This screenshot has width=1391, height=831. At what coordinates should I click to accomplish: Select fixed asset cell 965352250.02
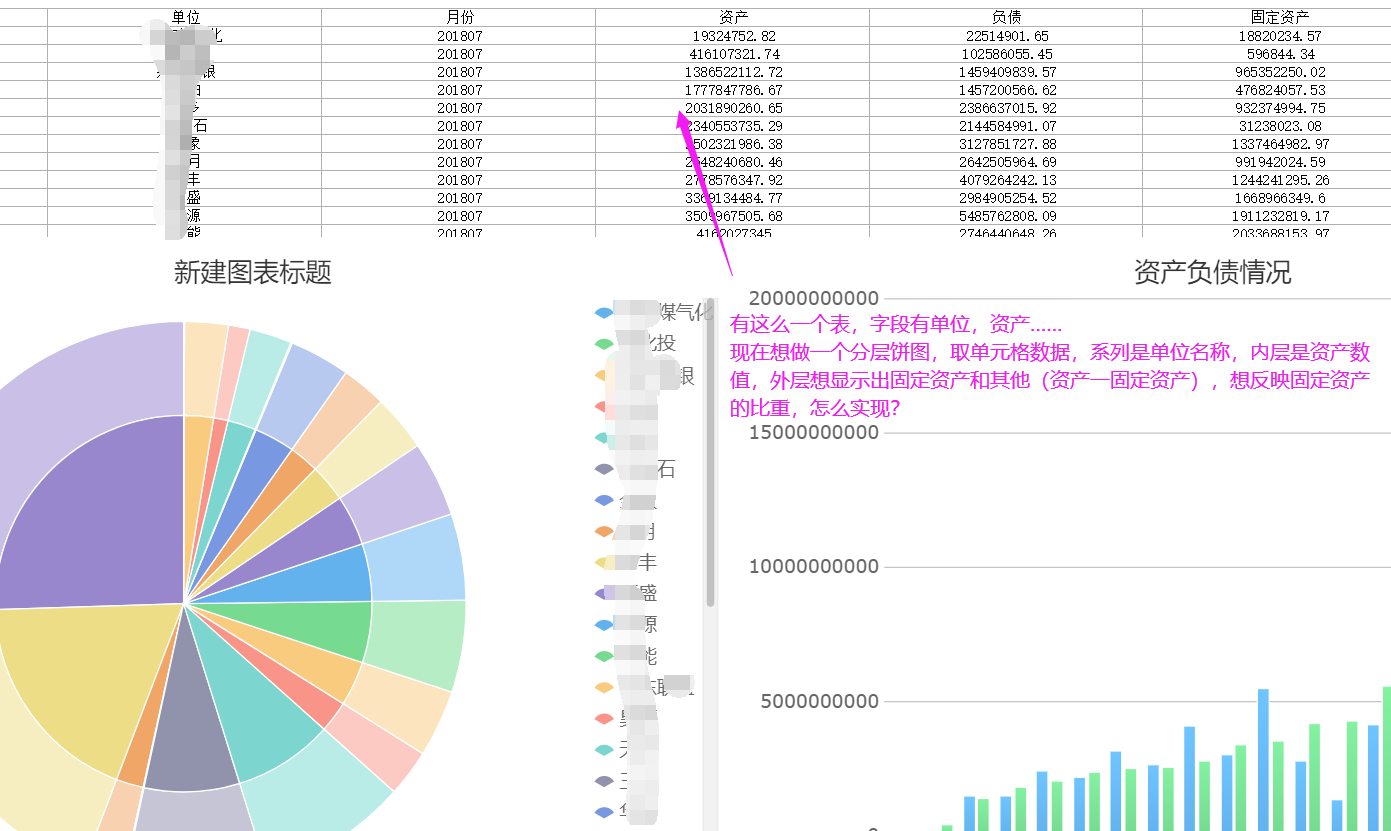1267,72
